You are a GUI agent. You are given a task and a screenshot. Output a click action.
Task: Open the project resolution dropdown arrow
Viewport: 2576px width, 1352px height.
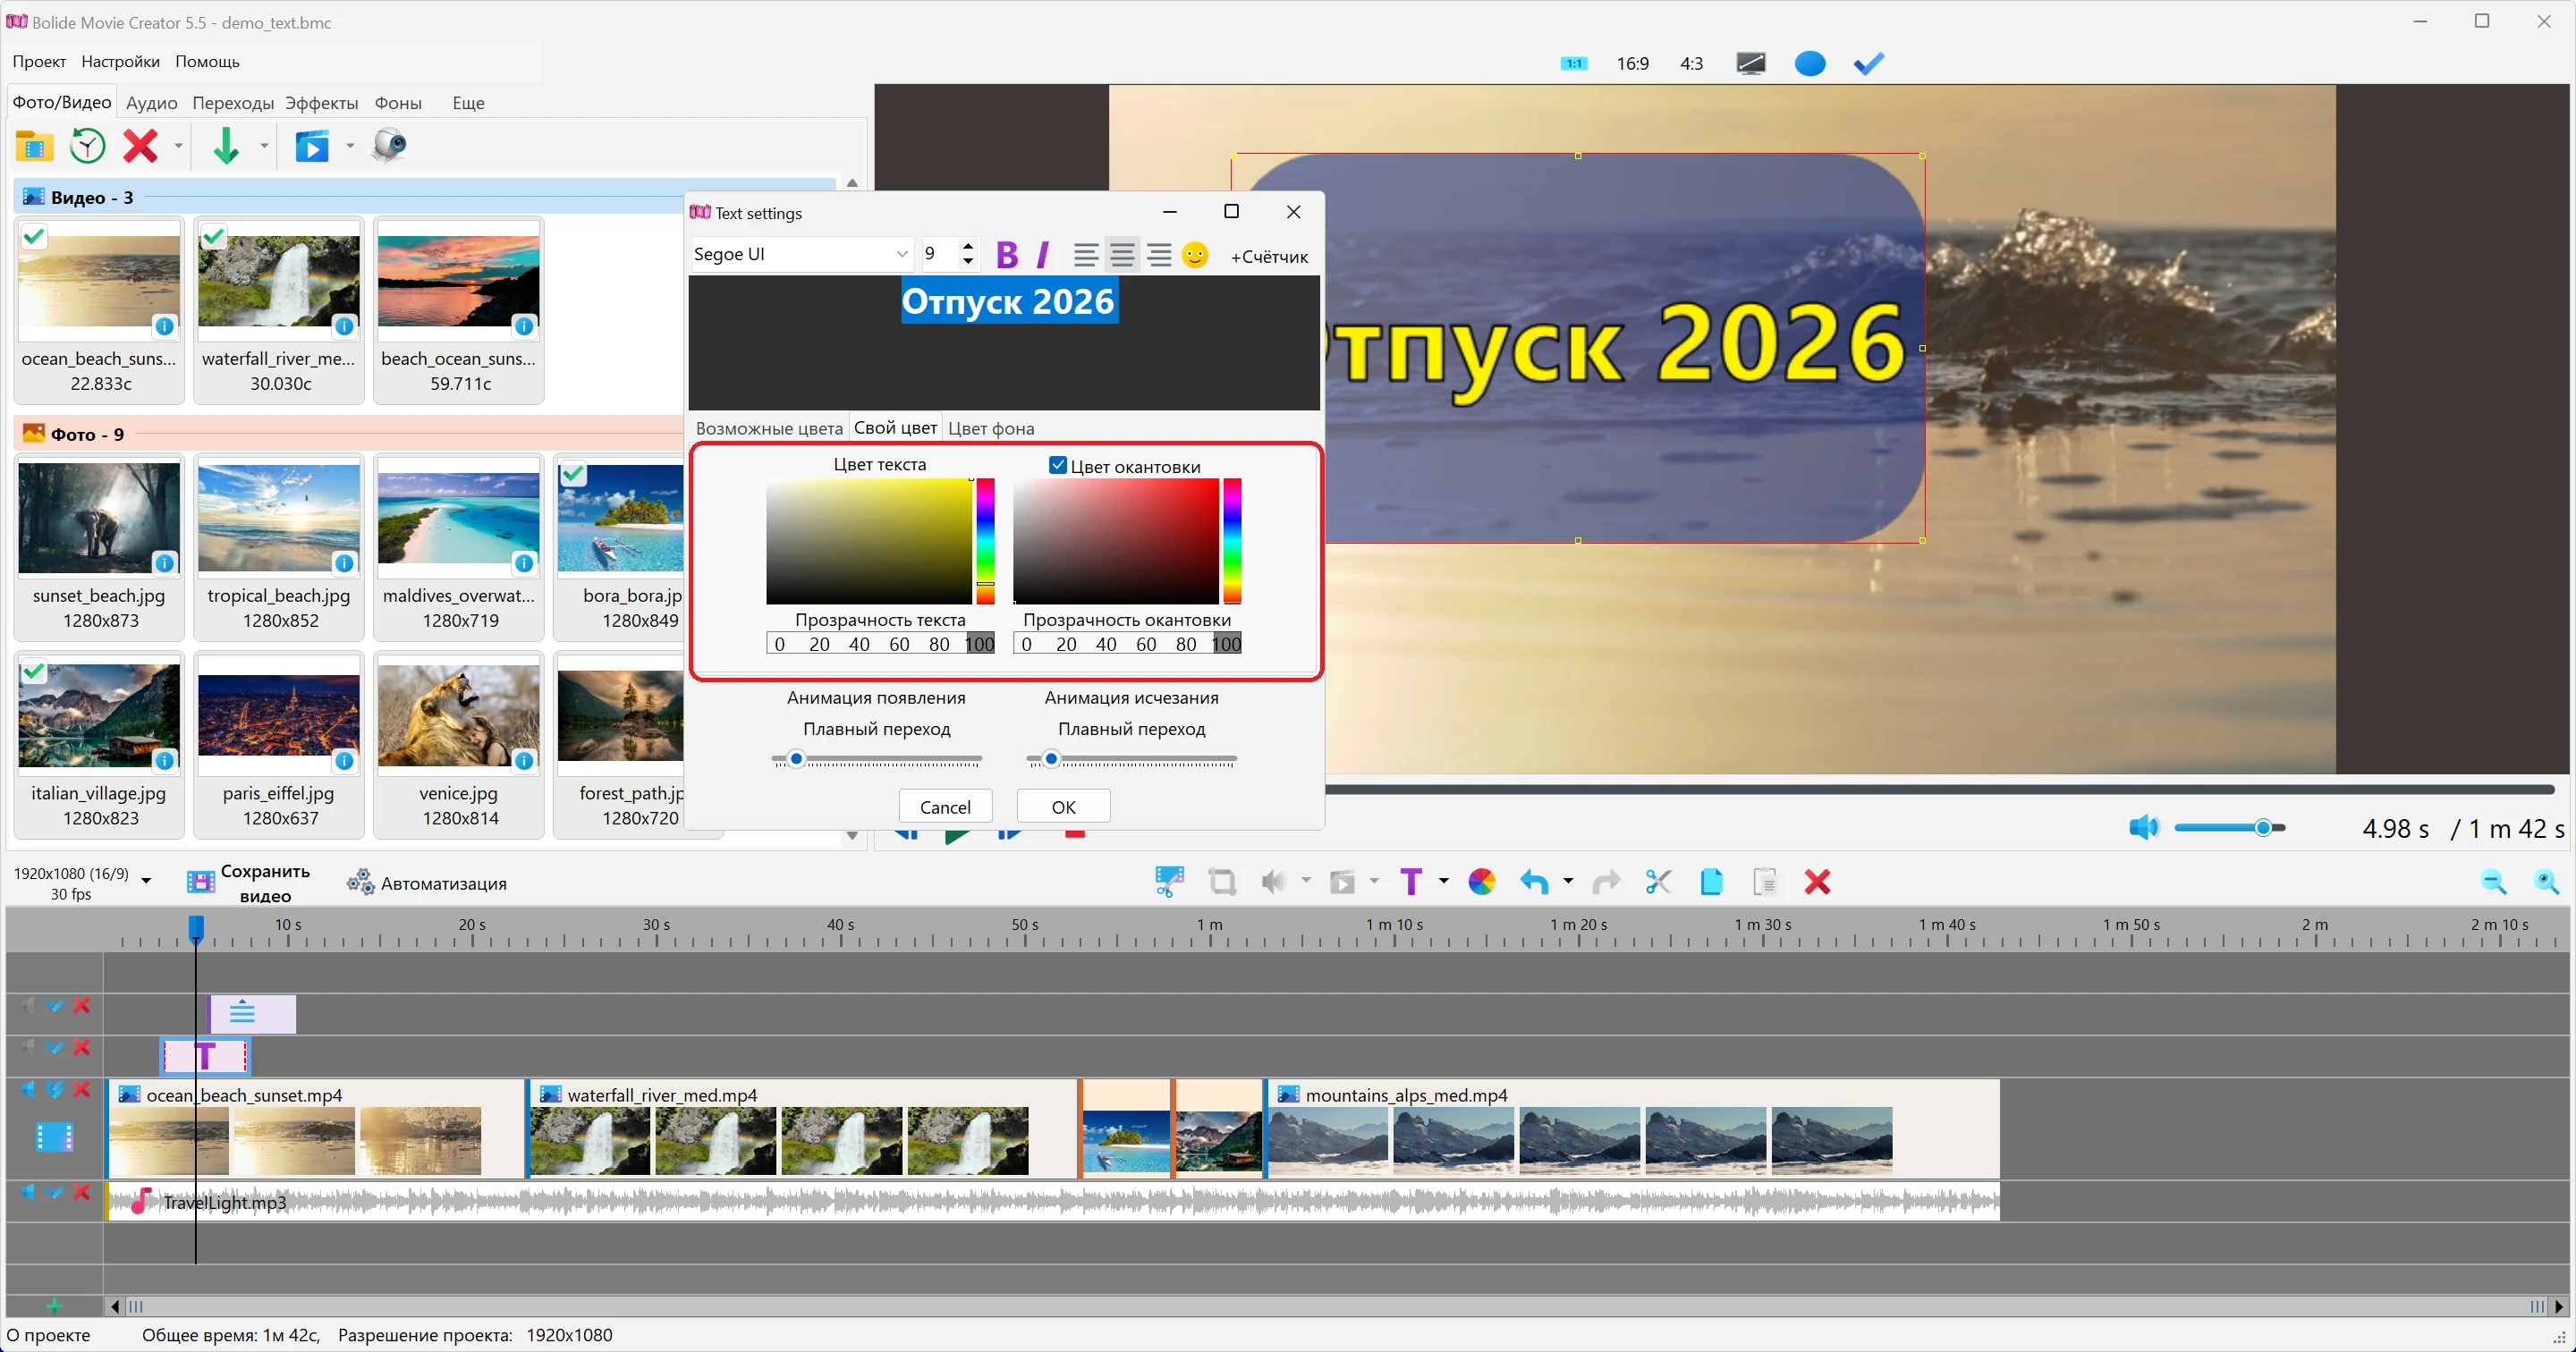coord(146,880)
